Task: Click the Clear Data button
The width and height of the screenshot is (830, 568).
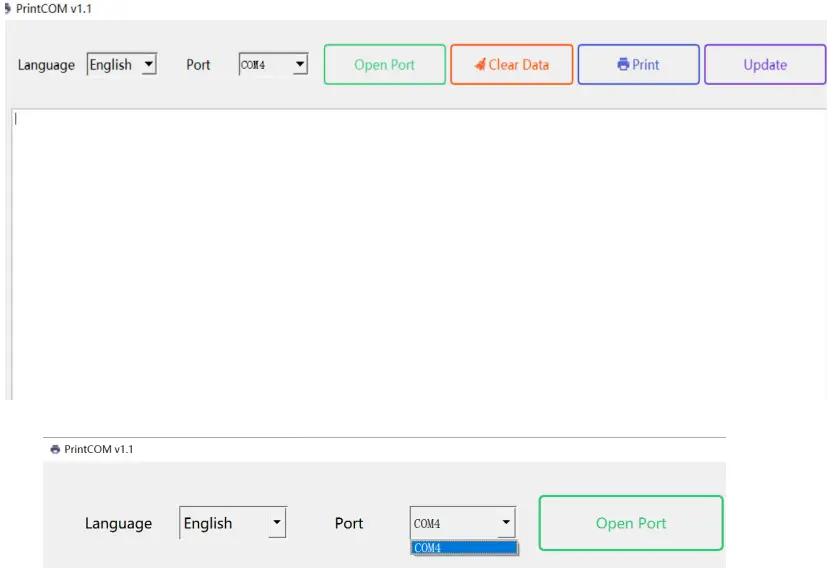Action: click(512, 65)
